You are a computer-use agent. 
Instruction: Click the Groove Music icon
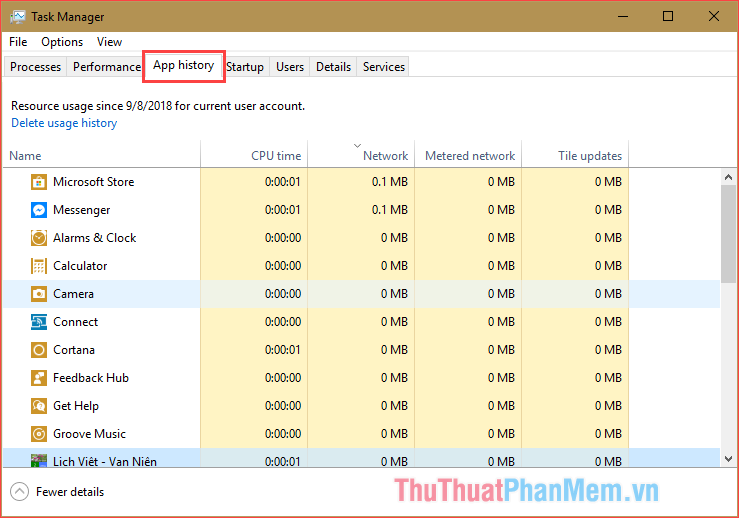[x=39, y=434]
